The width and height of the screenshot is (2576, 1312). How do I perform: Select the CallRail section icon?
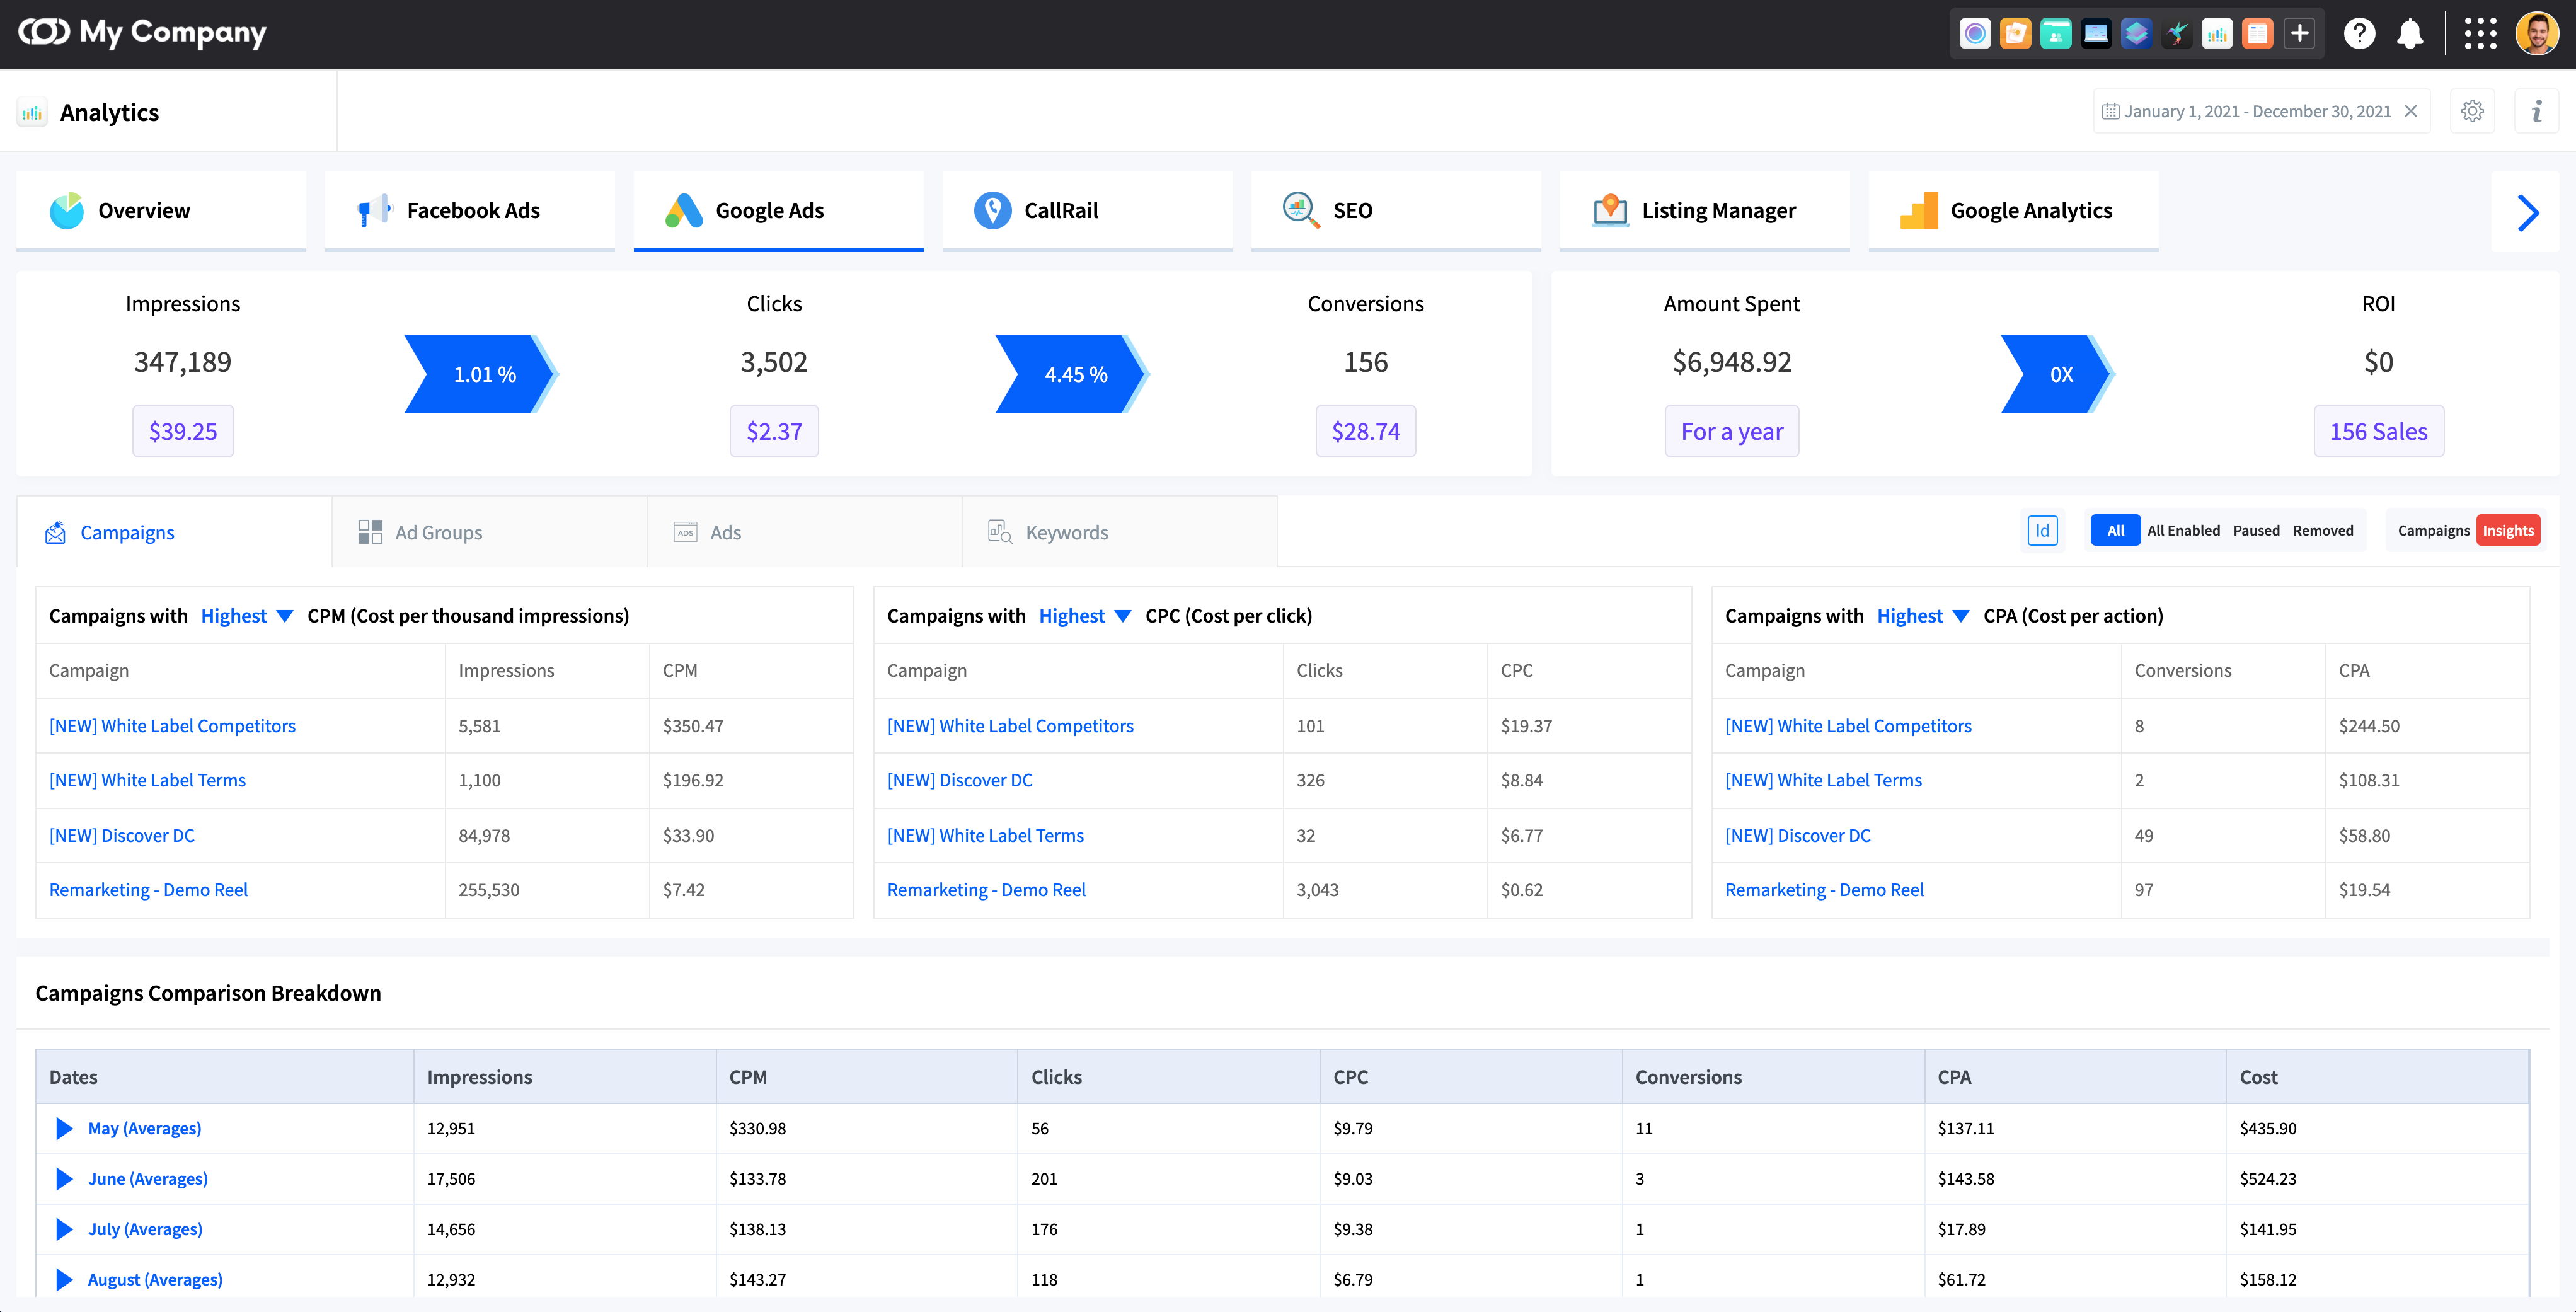pos(991,210)
